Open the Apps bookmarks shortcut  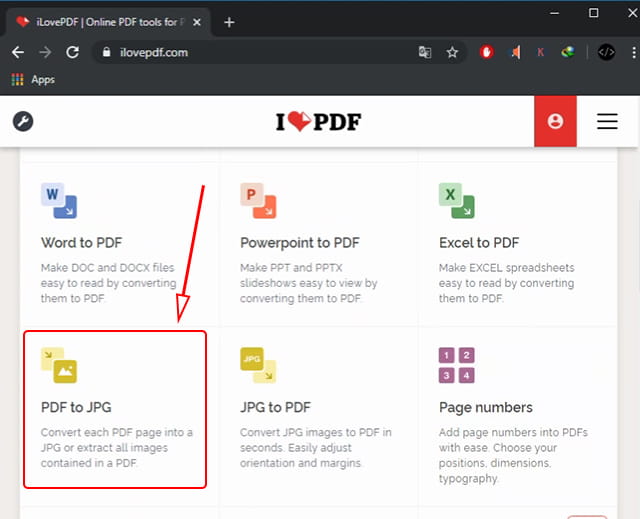(33, 80)
